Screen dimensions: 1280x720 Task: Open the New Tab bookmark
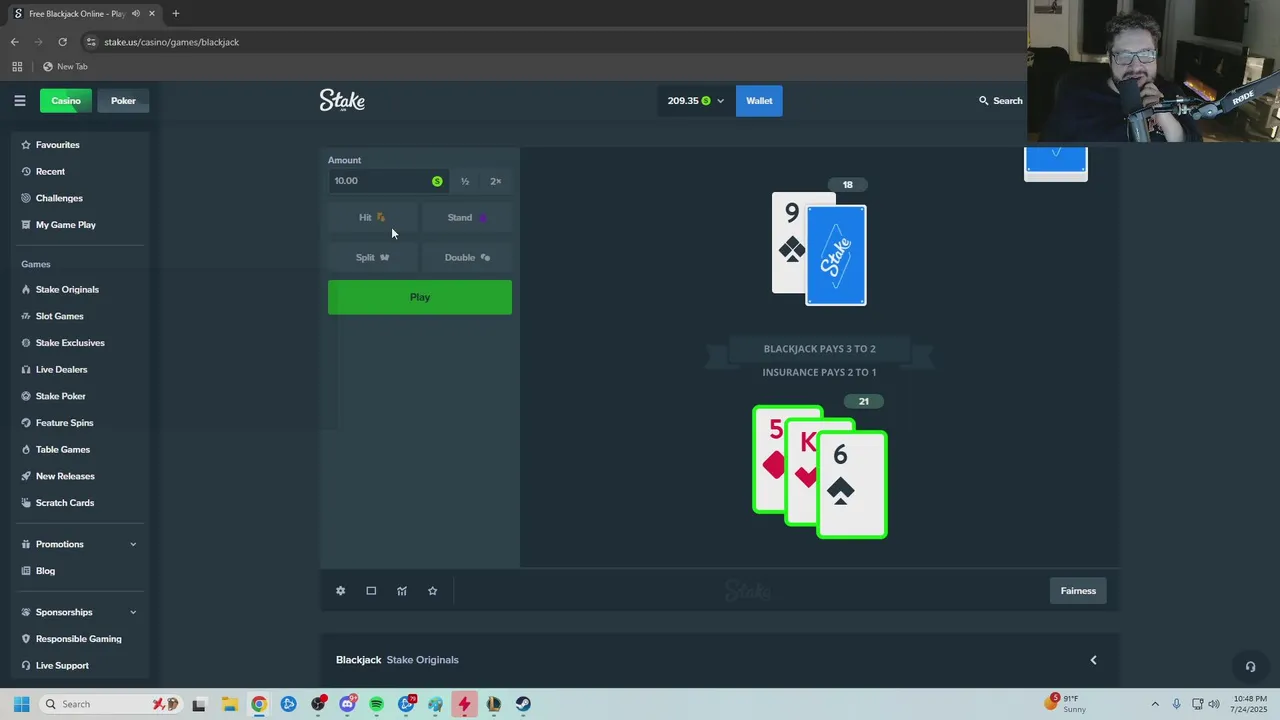click(65, 66)
